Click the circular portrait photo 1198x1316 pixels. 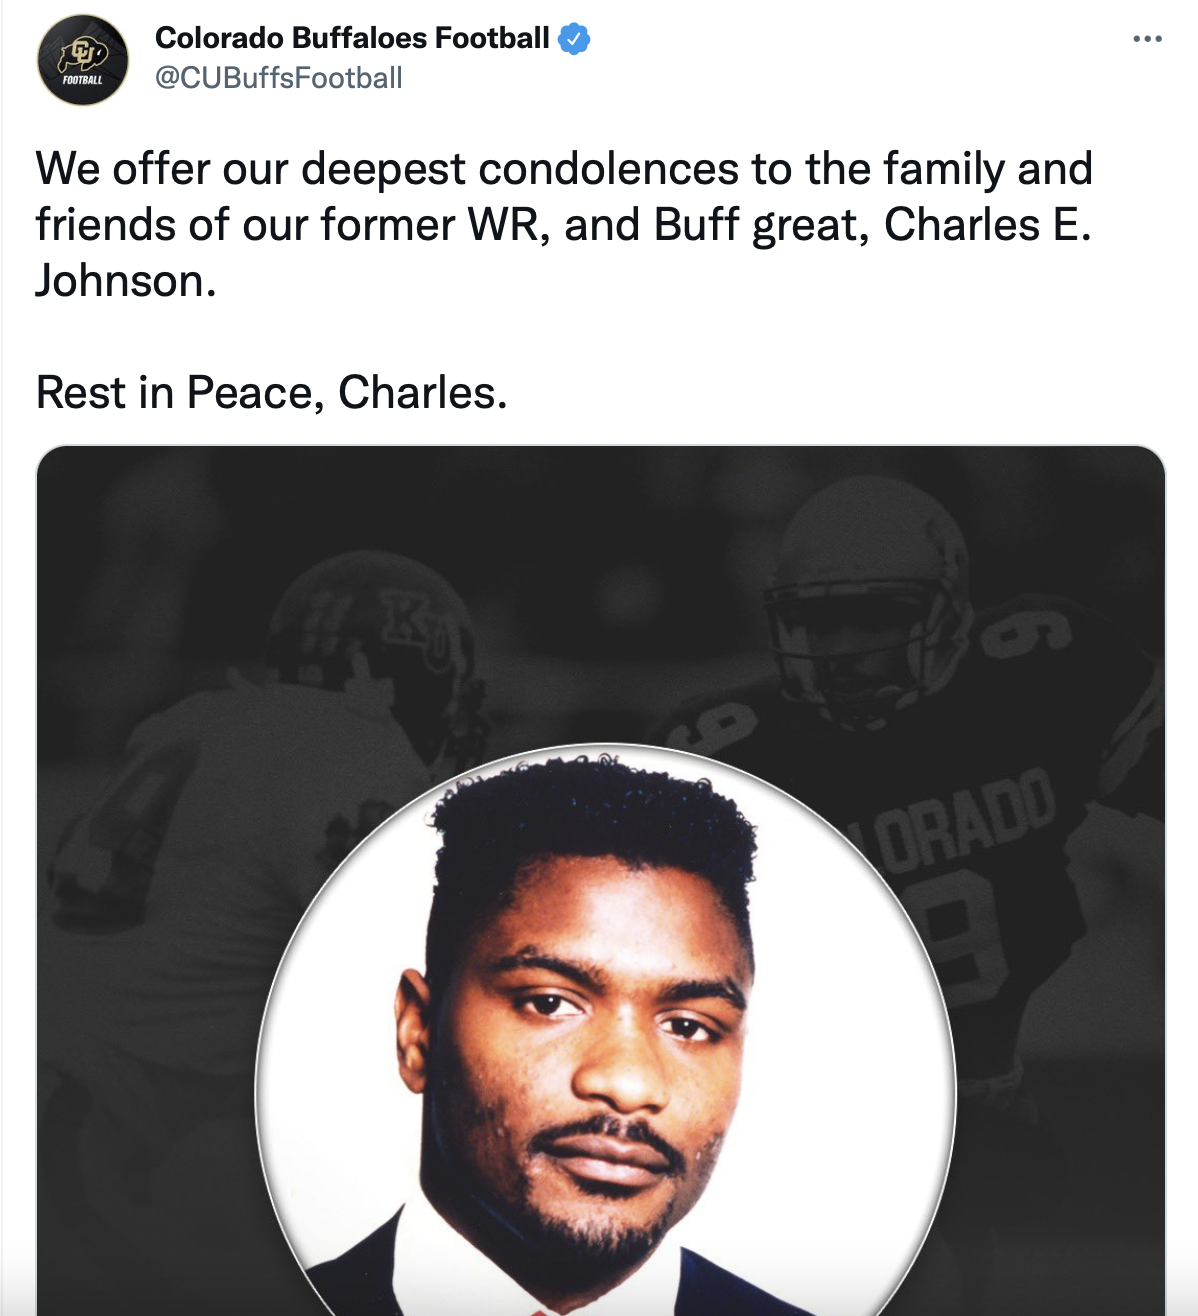tap(606, 1031)
